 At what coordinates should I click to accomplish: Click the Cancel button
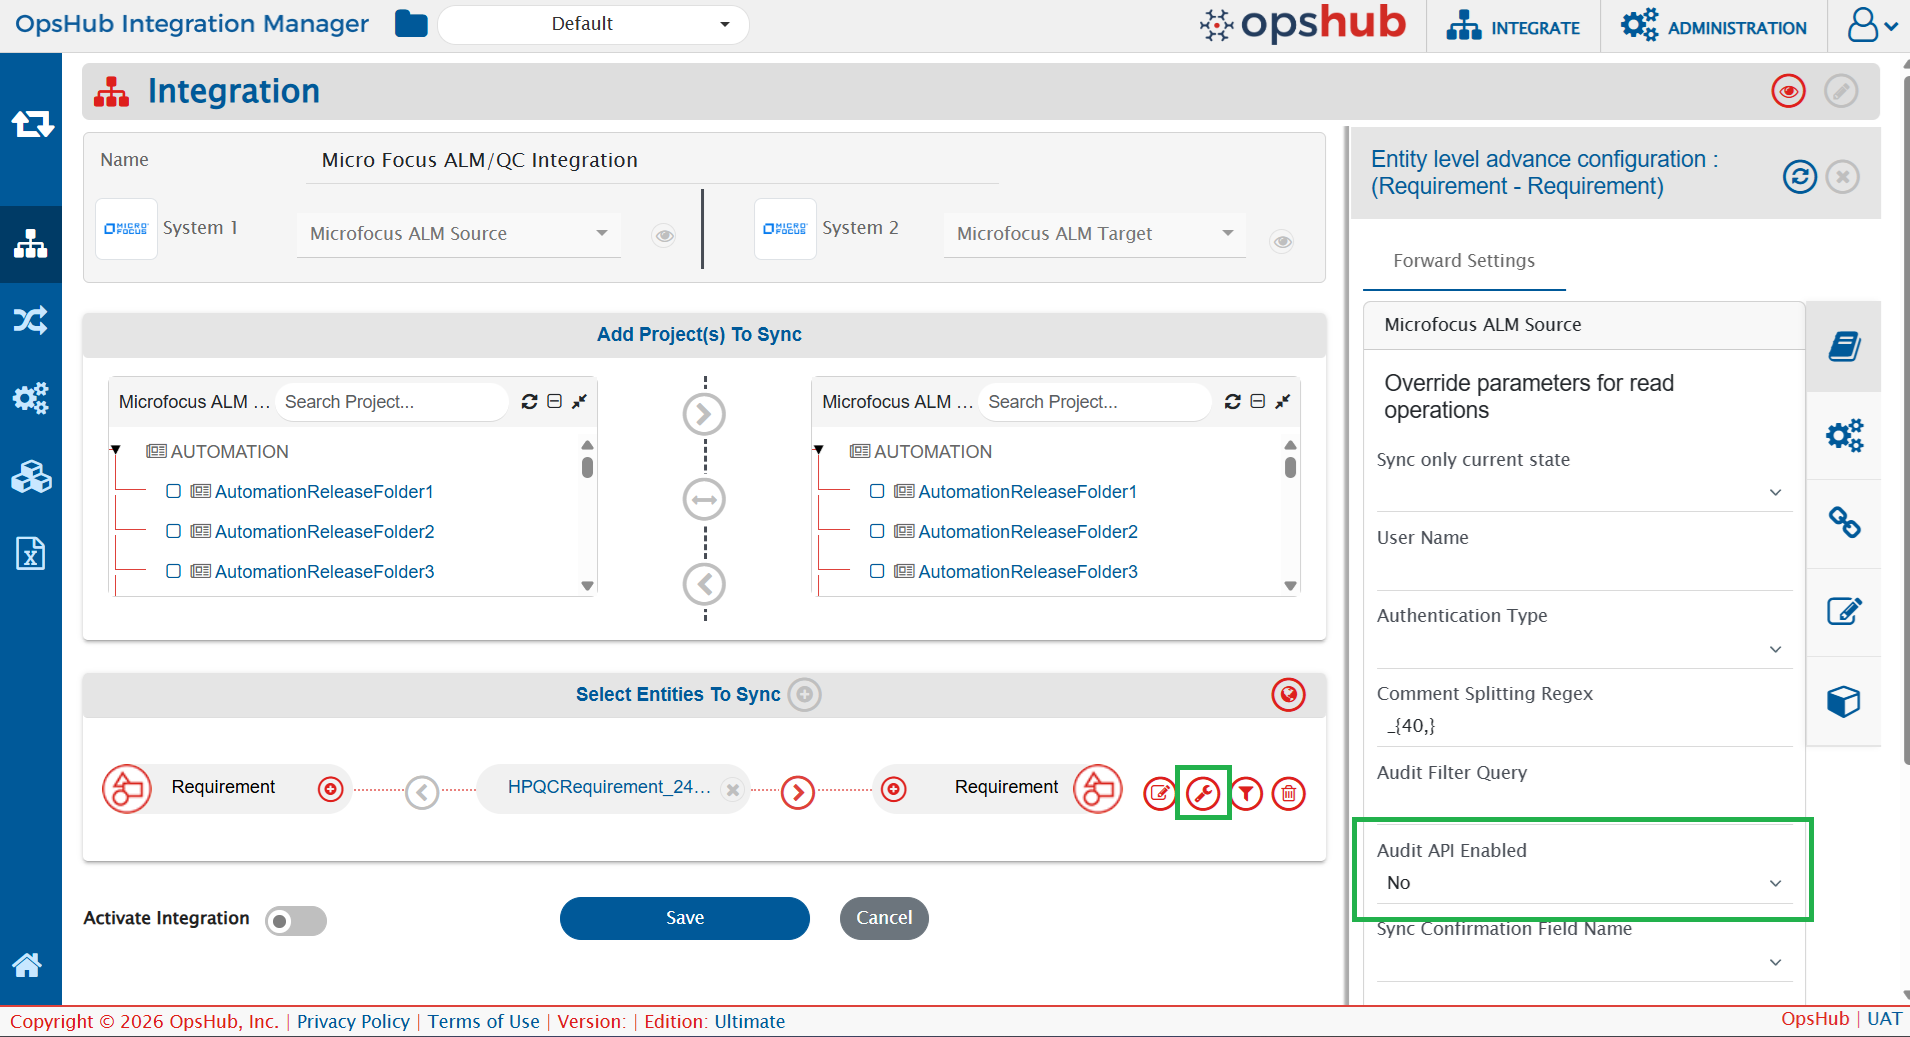(x=884, y=918)
